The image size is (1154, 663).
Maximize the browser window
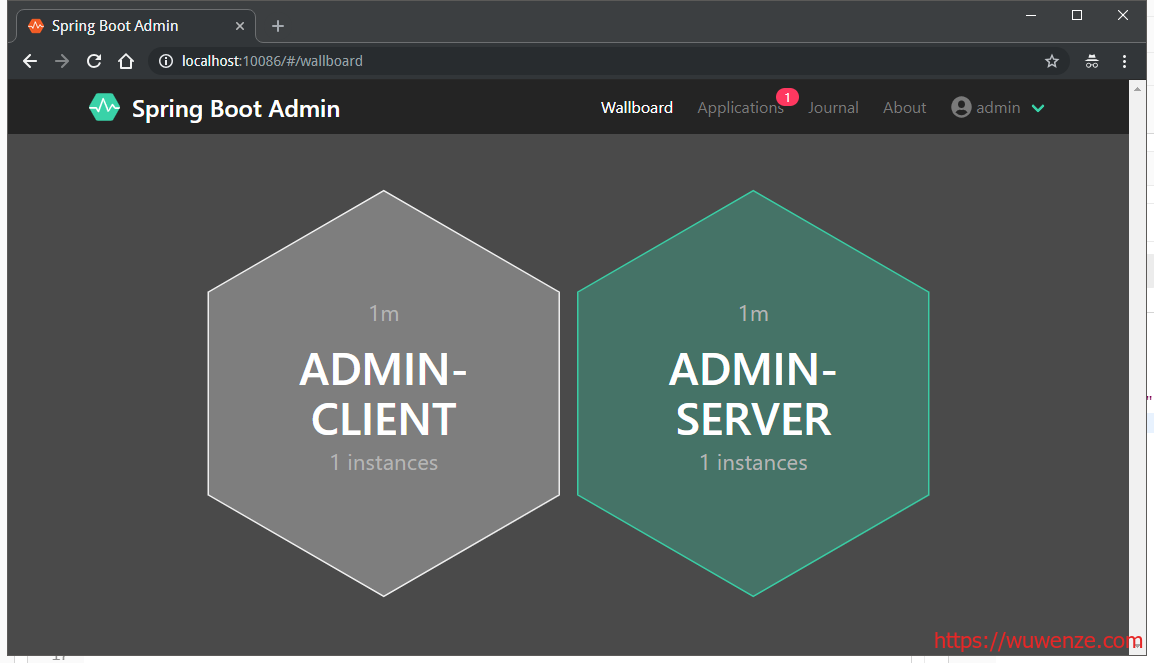click(1077, 15)
